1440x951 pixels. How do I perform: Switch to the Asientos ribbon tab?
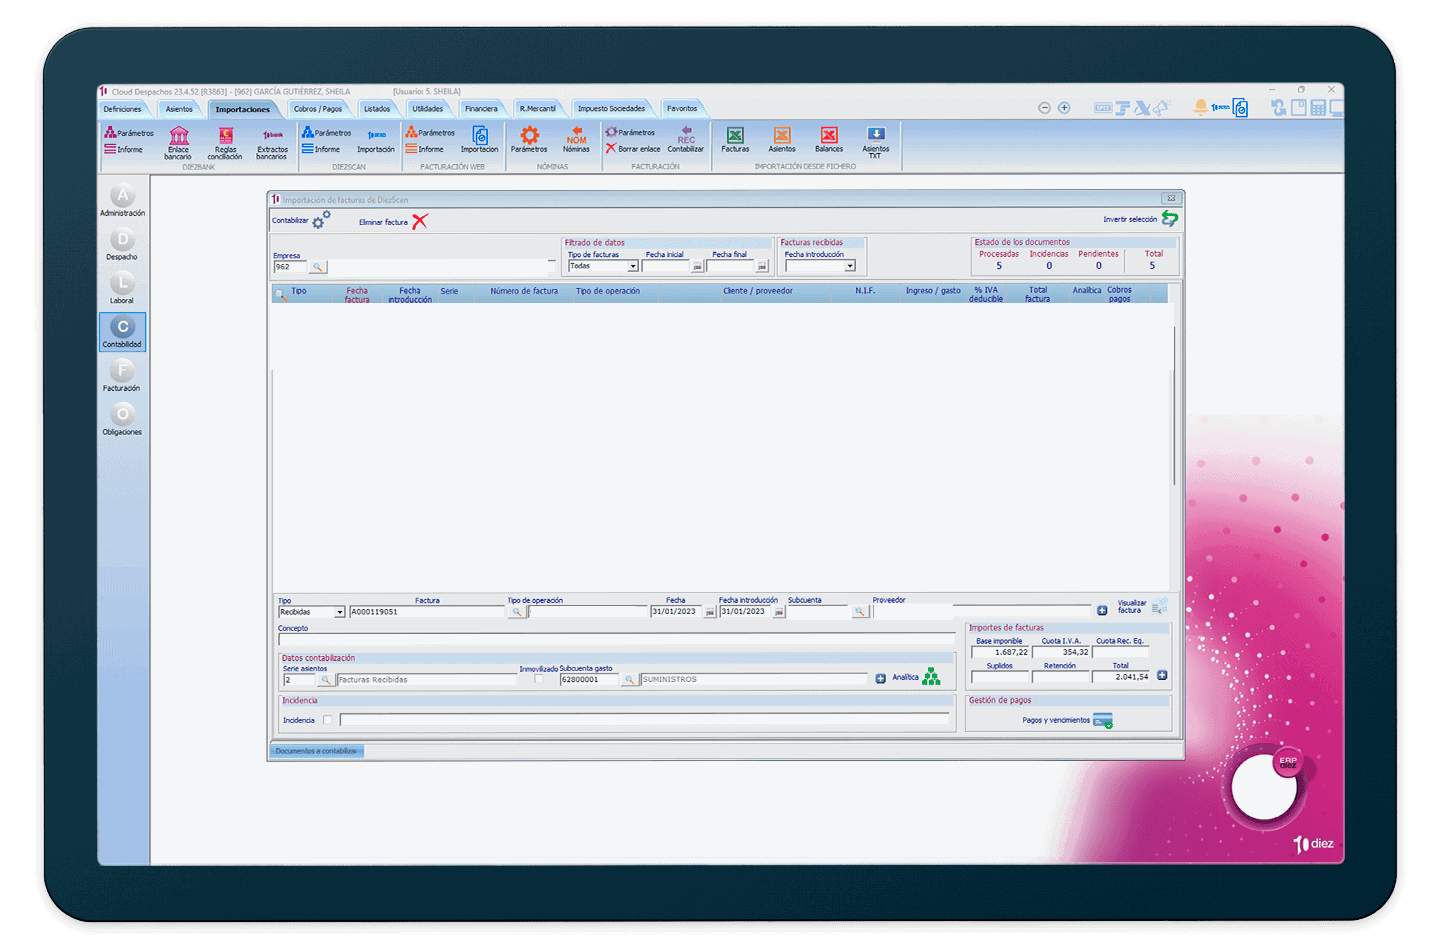(179, 109)
